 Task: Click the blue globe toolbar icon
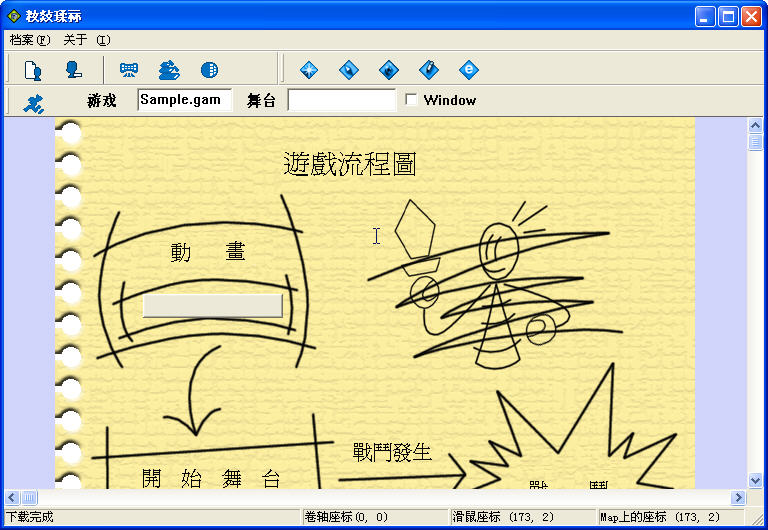tap(209, 70)
